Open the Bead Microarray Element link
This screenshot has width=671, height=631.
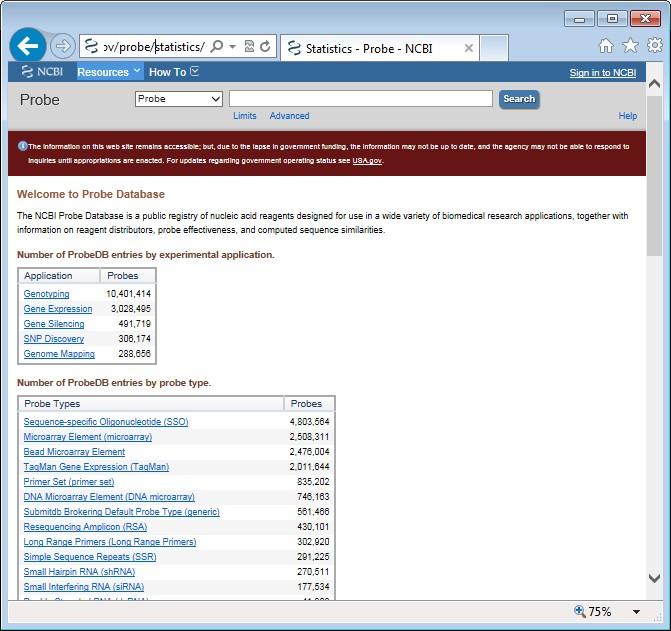pyautogui.click(x=74, y=452)
